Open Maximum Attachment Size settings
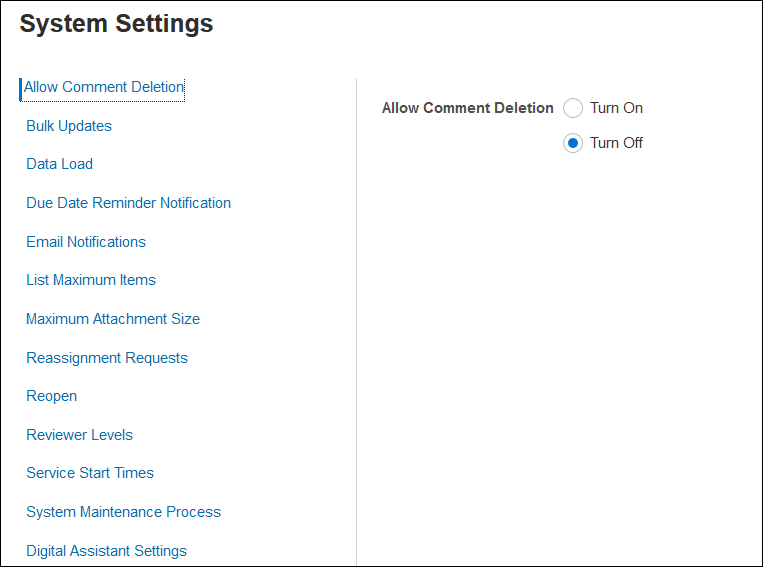The width and height of the screenshot is (763, 567). pyautogui.click(x=113, y=319)
